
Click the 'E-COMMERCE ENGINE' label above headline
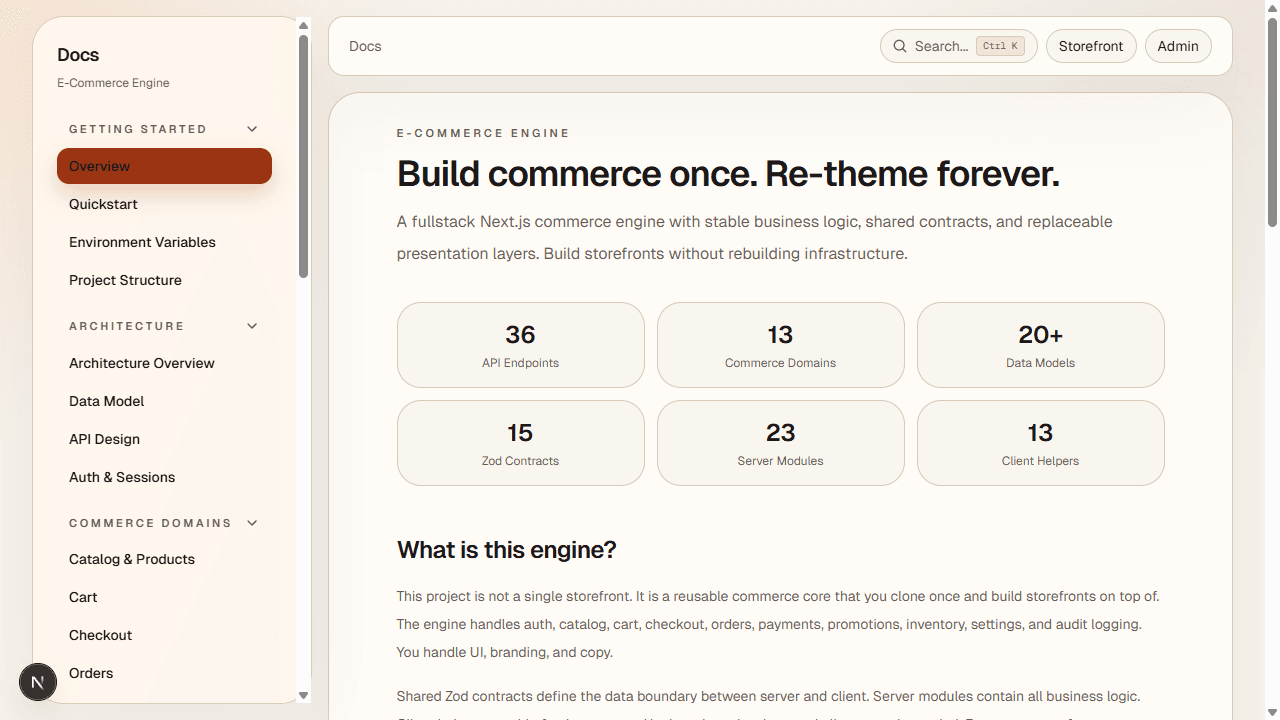483,133
